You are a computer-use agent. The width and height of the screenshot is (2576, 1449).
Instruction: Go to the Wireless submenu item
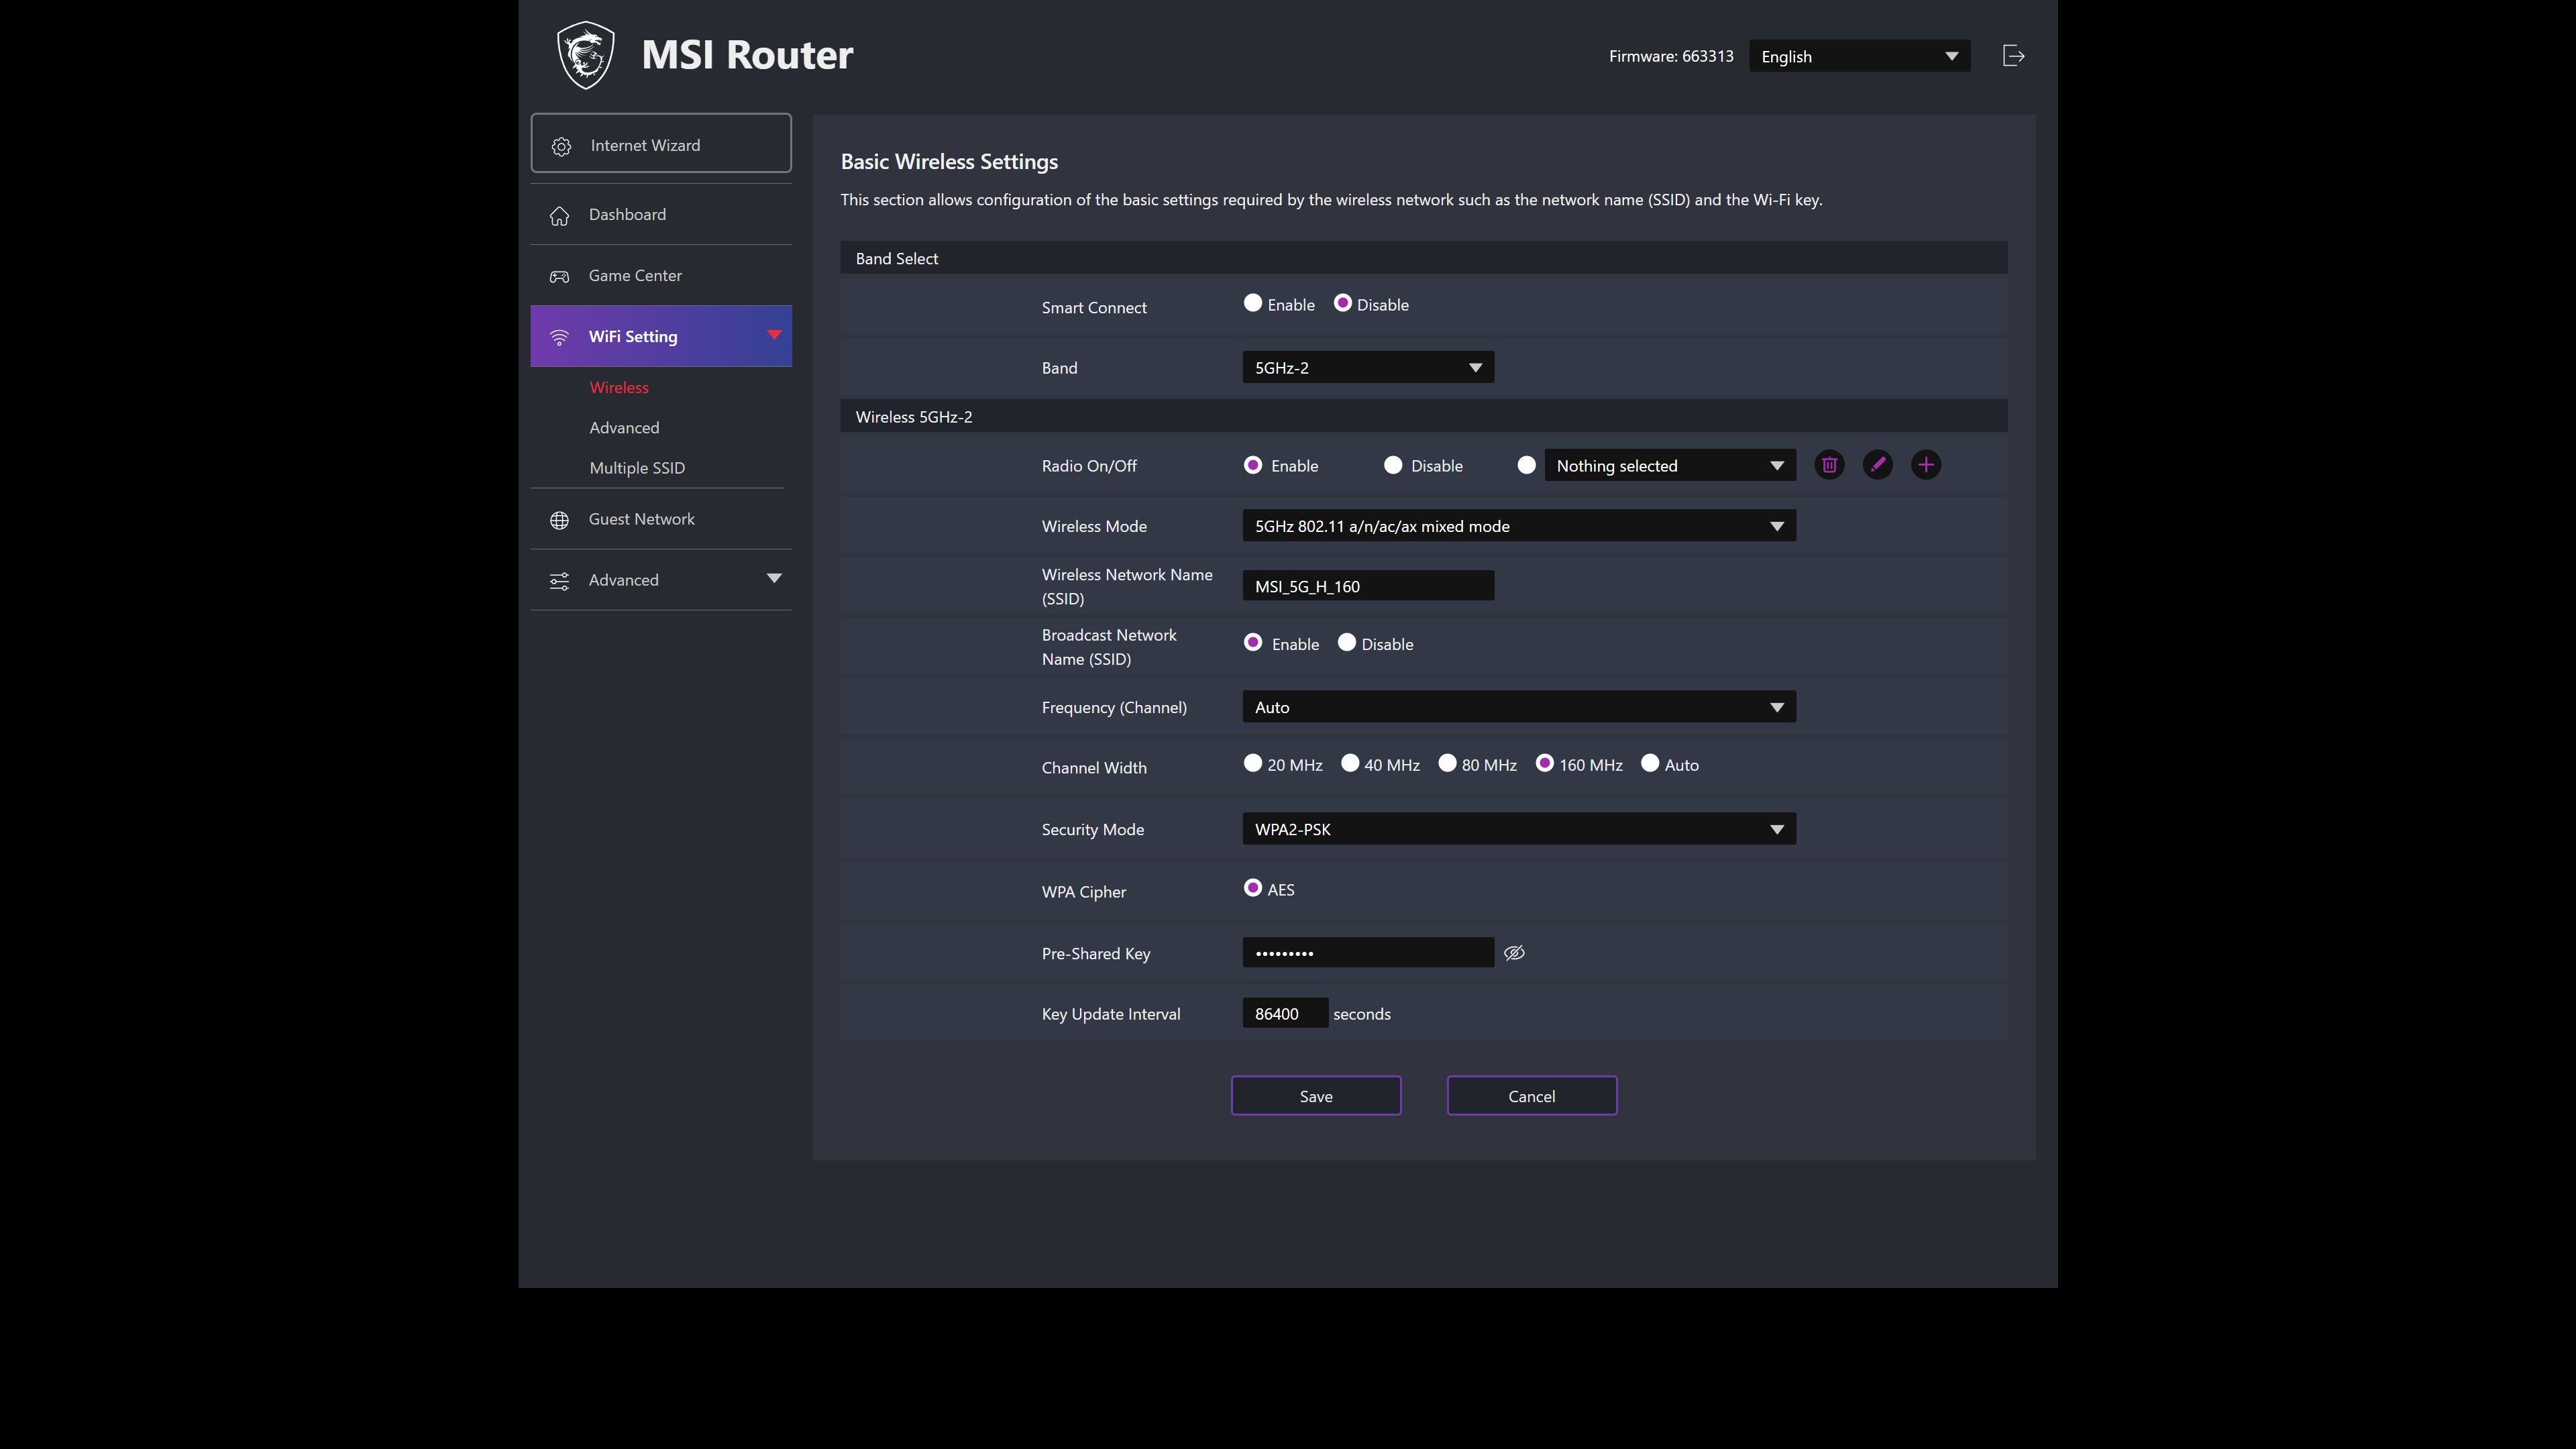coord(619,388)
